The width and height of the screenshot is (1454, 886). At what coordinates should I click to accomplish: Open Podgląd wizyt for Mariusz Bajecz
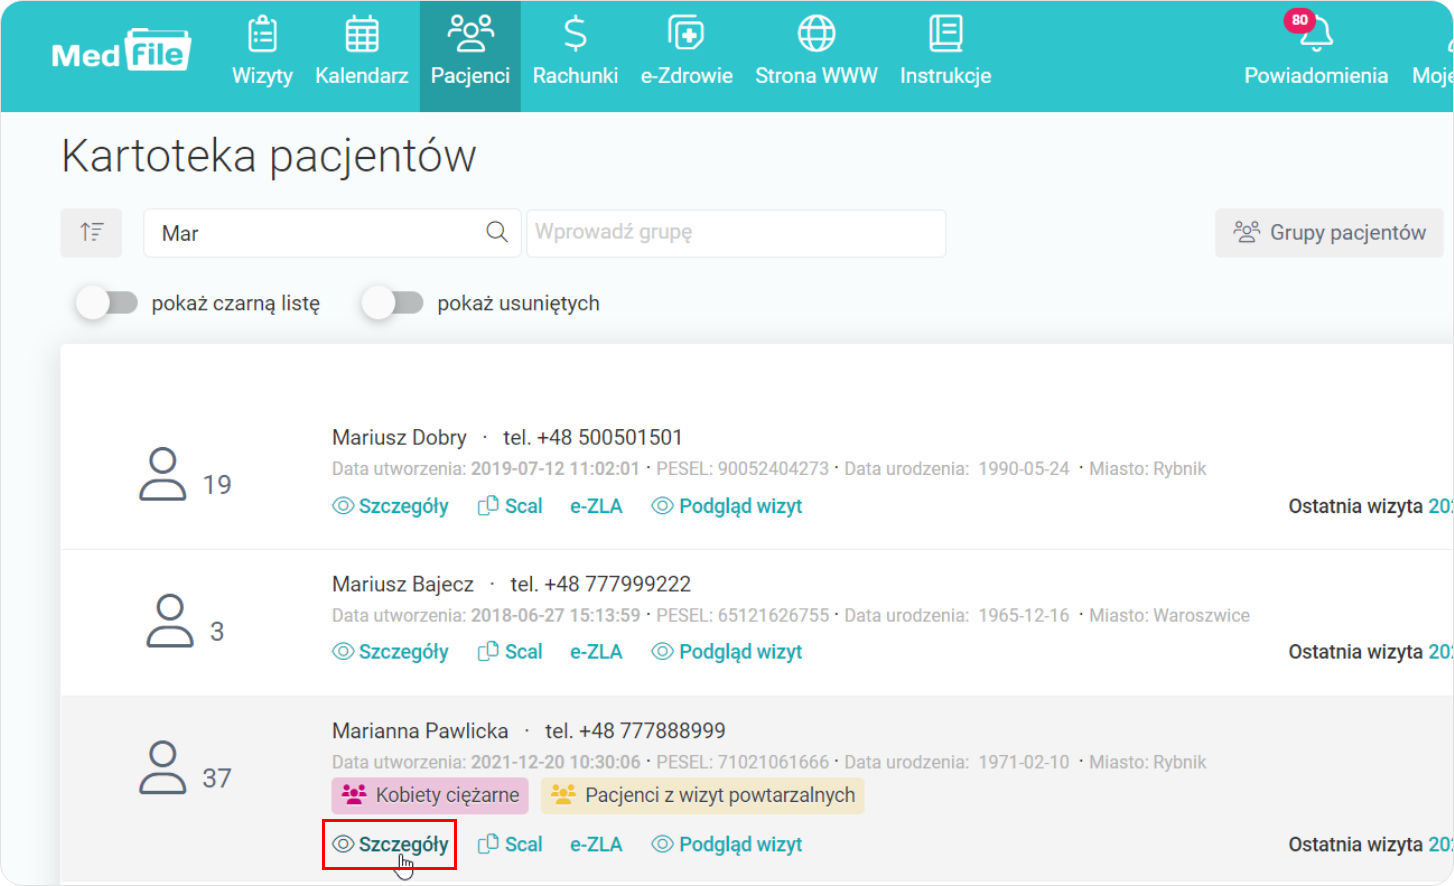click(x=727, y=652)
